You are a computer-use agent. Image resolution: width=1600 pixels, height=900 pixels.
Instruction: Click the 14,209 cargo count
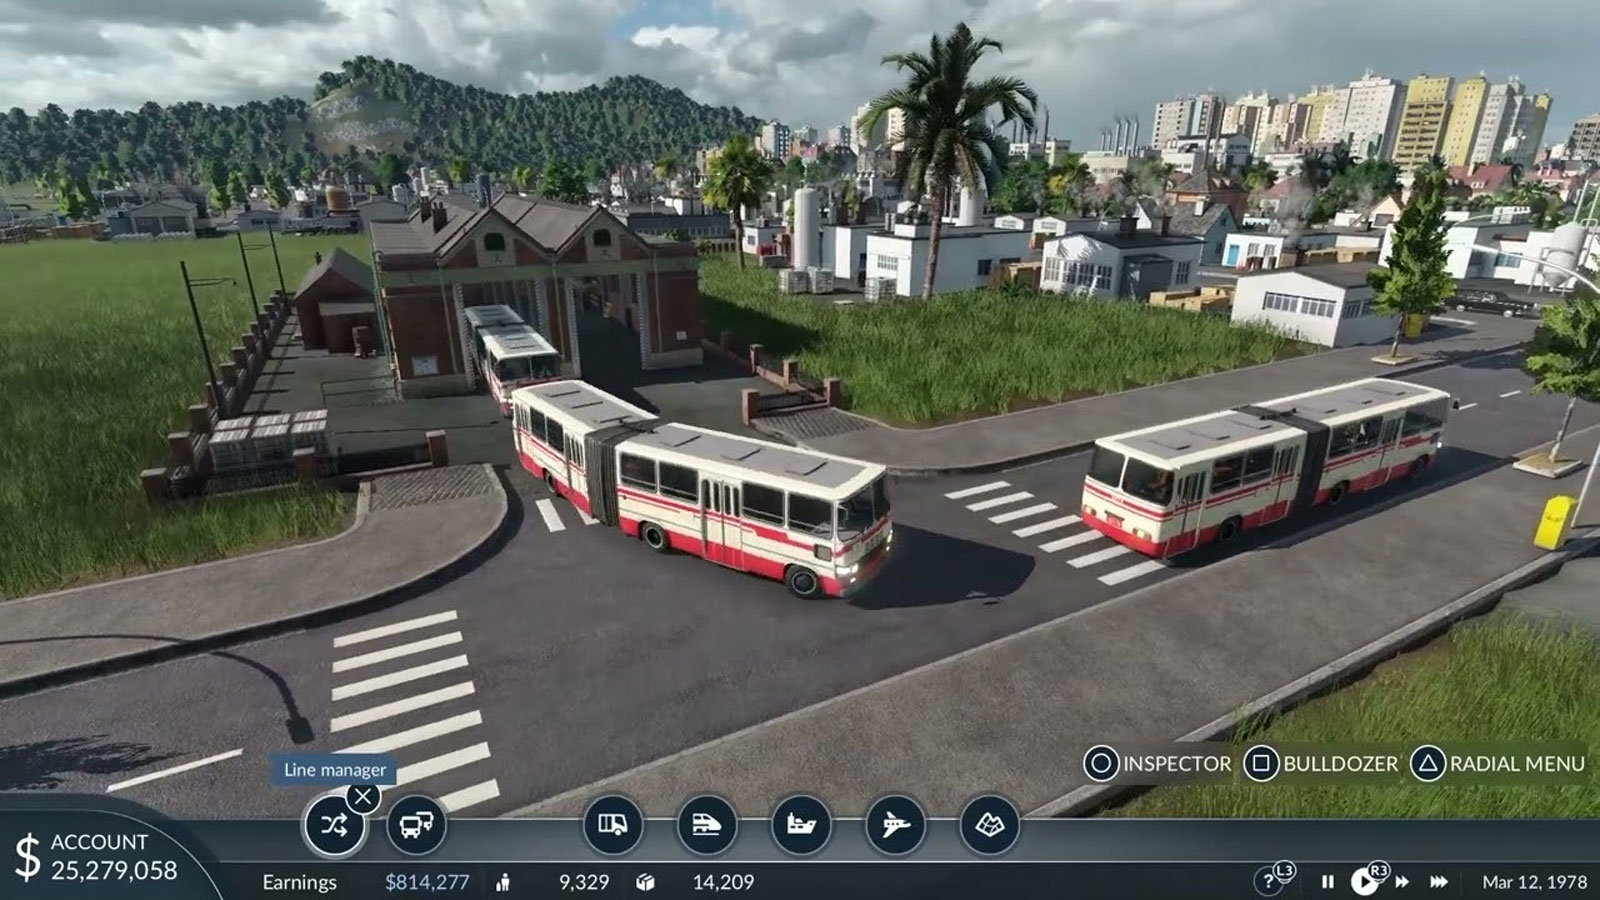(x=723, y=882)
